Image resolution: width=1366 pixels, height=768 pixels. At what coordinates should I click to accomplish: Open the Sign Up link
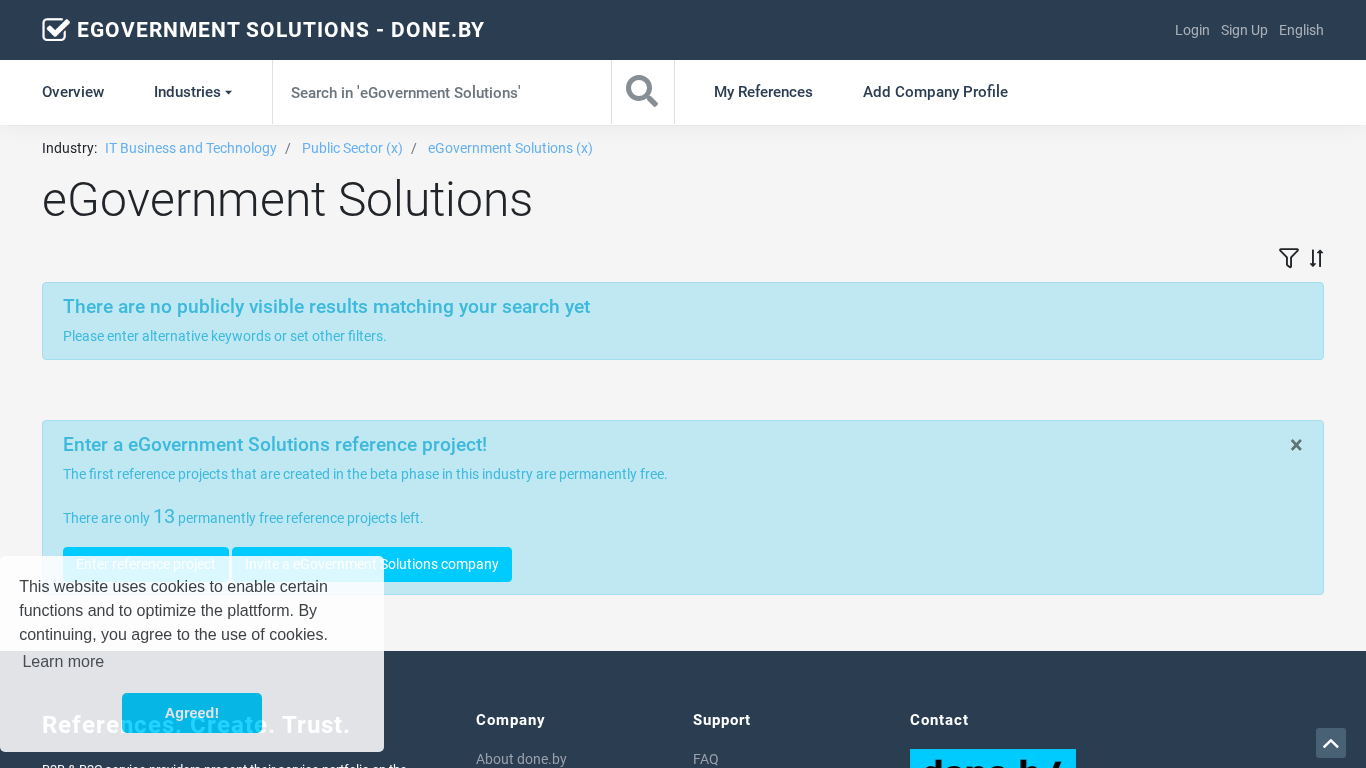coord(1244,30)
